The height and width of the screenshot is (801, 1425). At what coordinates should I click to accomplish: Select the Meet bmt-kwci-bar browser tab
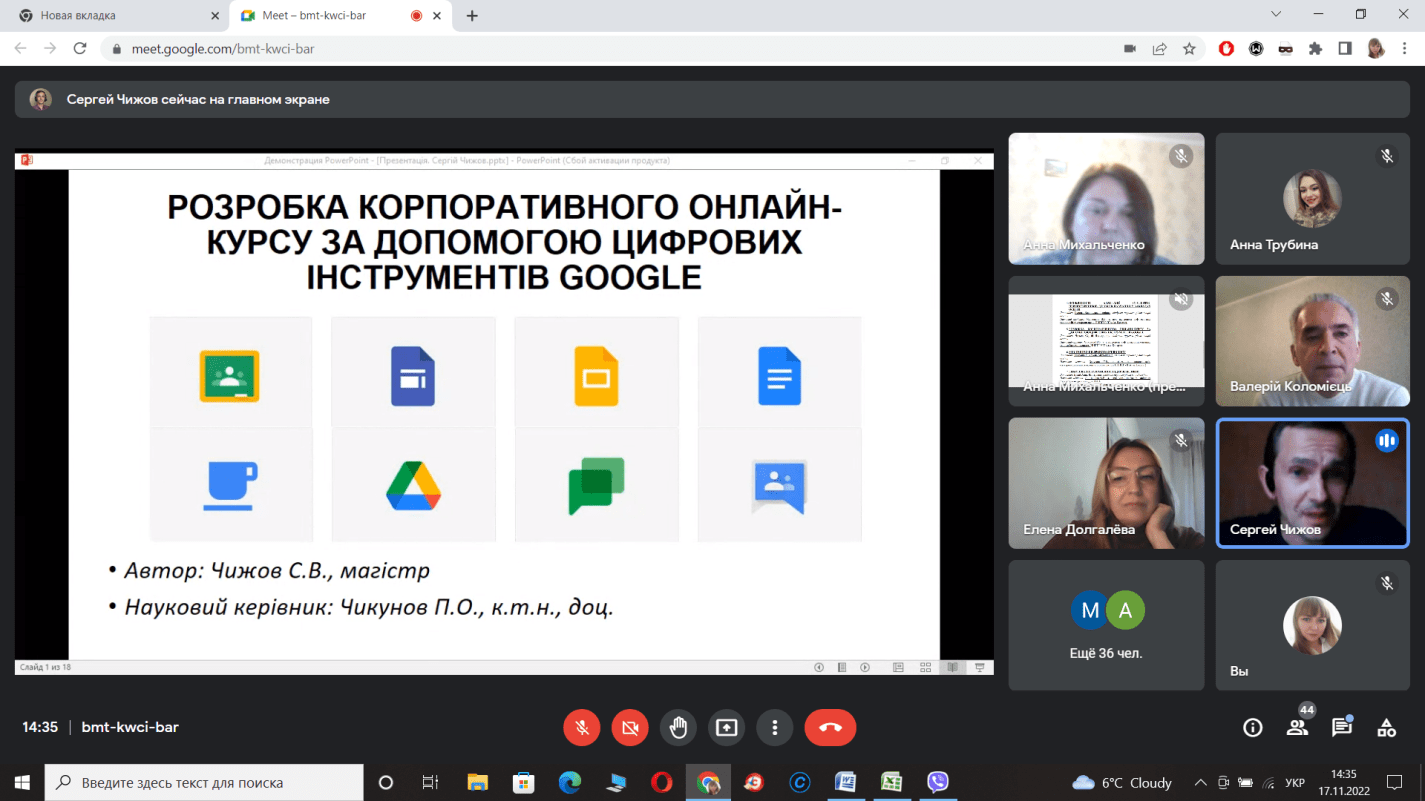[x=340, y=16]
